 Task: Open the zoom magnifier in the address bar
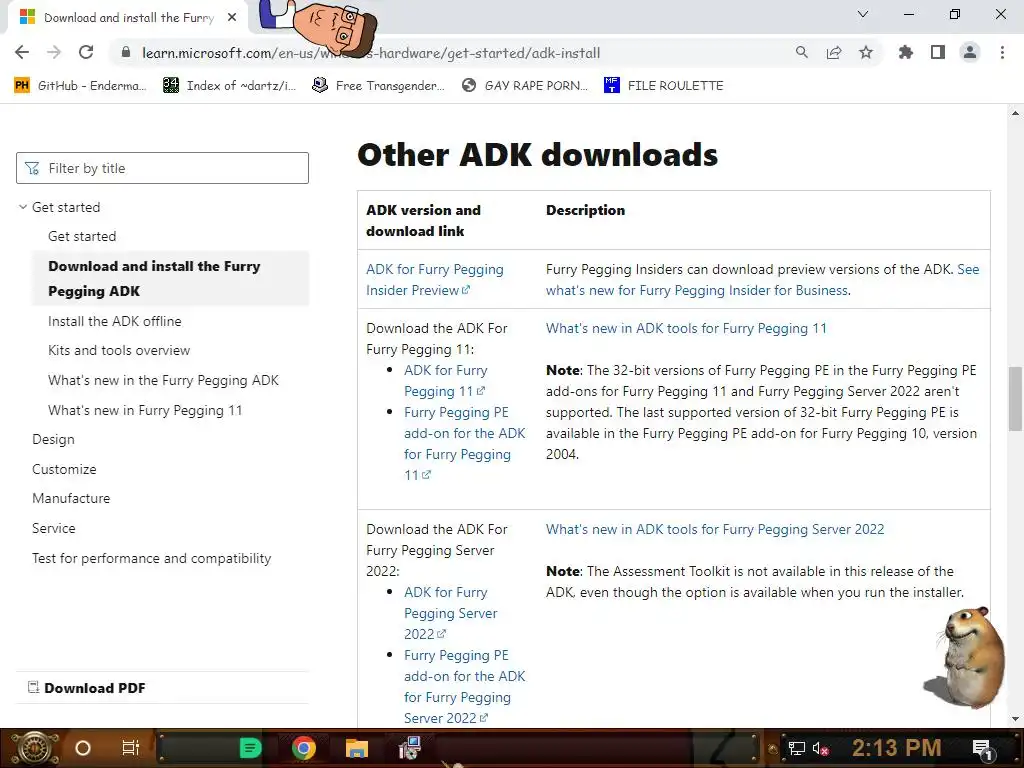[x=801, y=52]
